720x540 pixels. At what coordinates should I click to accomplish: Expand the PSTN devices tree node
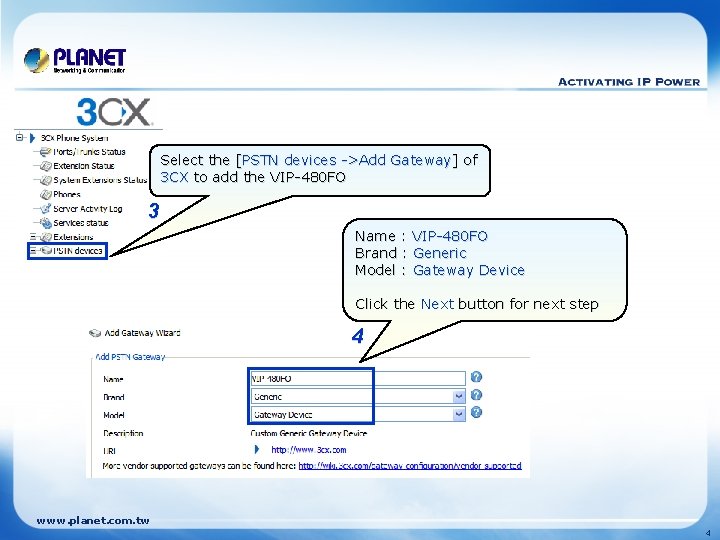[33, 250]
